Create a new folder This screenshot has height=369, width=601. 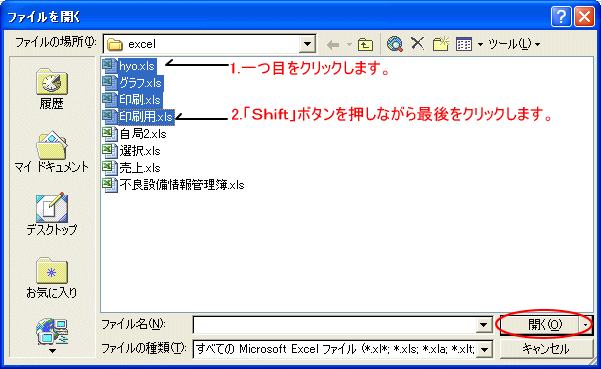(x=441, y=44)
